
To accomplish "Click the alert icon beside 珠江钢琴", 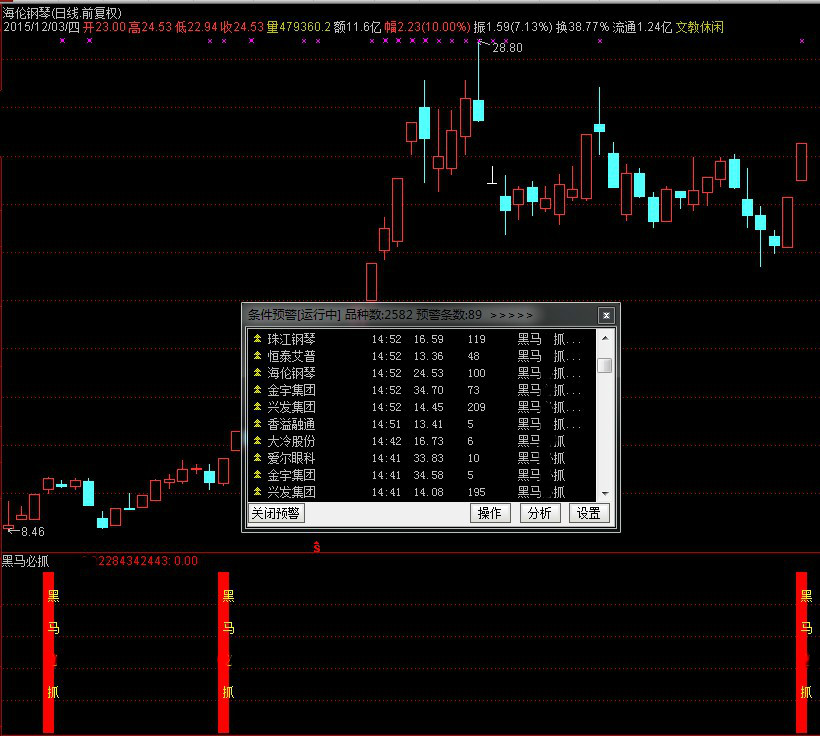I will pos(257,339).
